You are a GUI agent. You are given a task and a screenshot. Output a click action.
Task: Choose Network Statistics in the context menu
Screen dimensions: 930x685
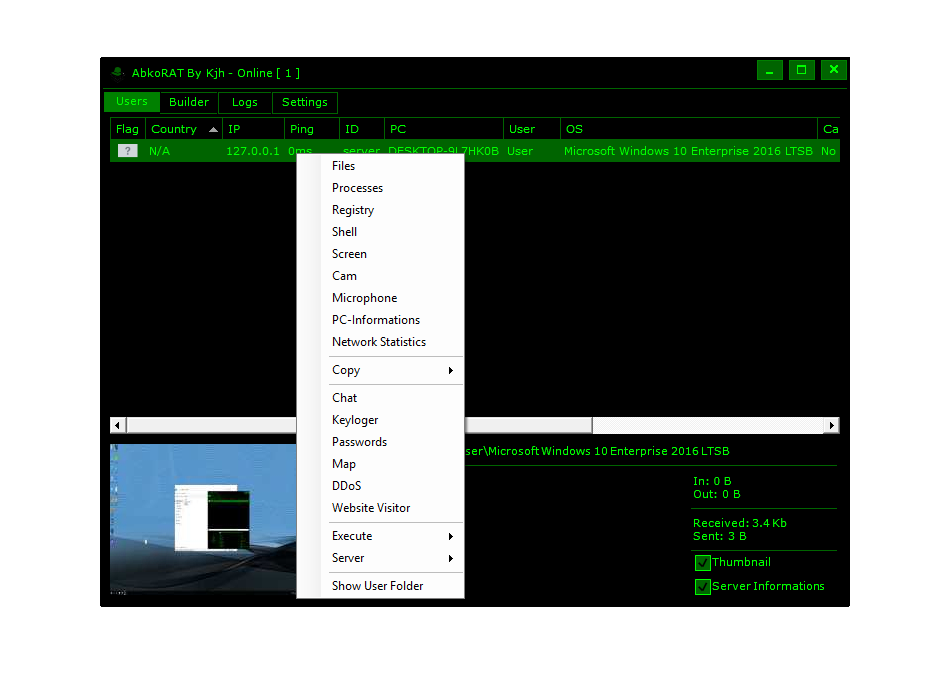379,342
